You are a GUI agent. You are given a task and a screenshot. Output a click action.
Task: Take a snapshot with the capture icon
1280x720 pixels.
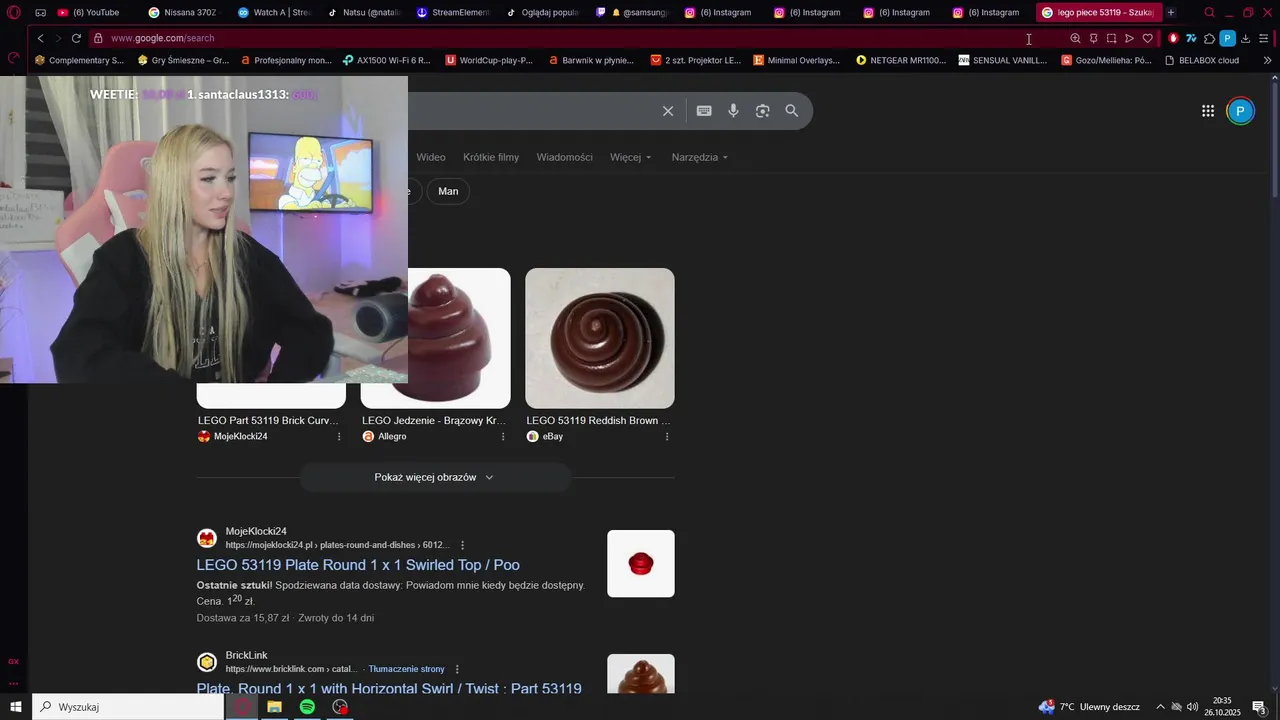1111,38
